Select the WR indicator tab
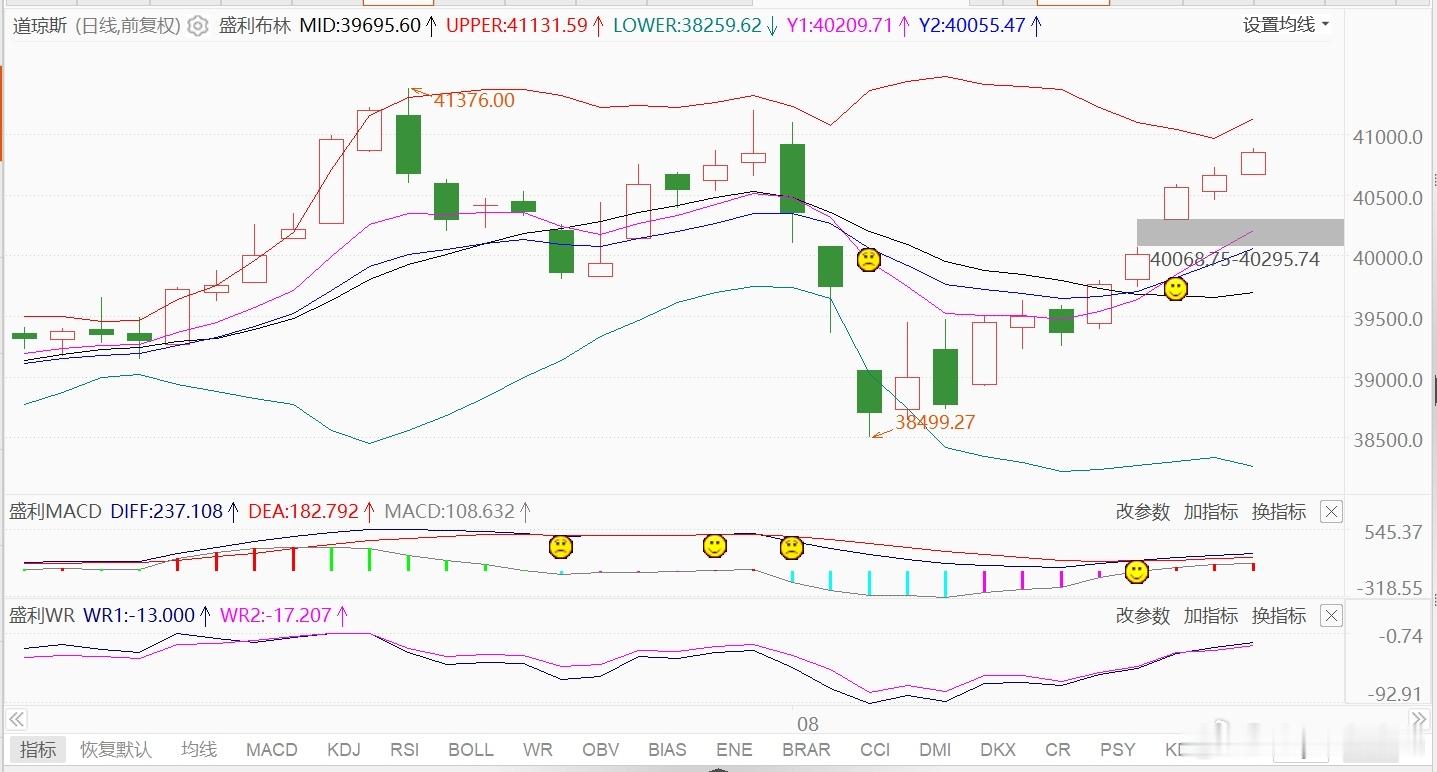1437x772 pixels. click(x=537, y=749)
